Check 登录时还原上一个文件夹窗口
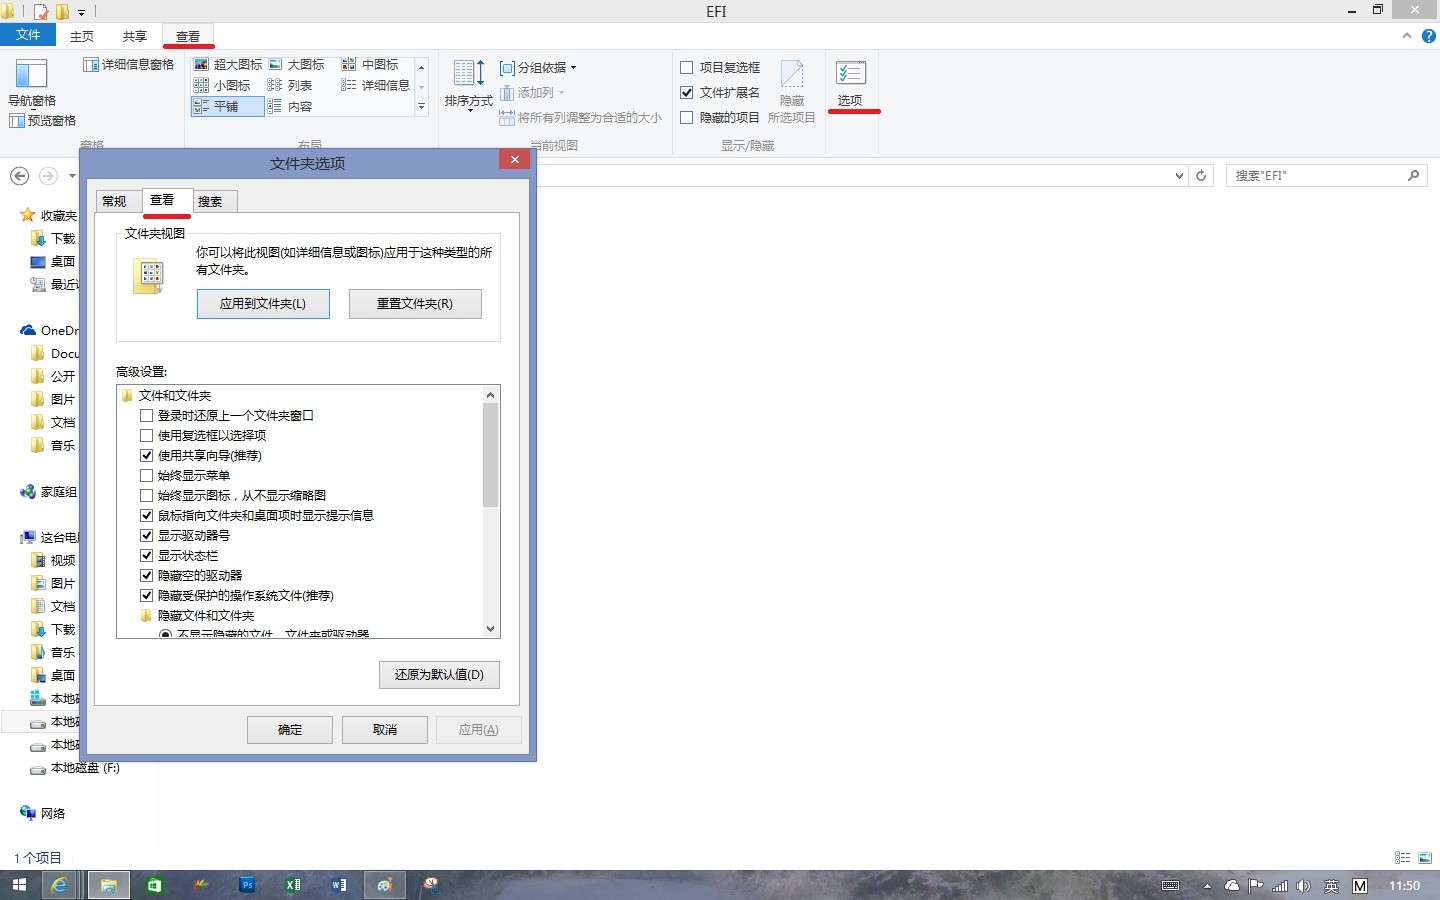 pos(147,415)
